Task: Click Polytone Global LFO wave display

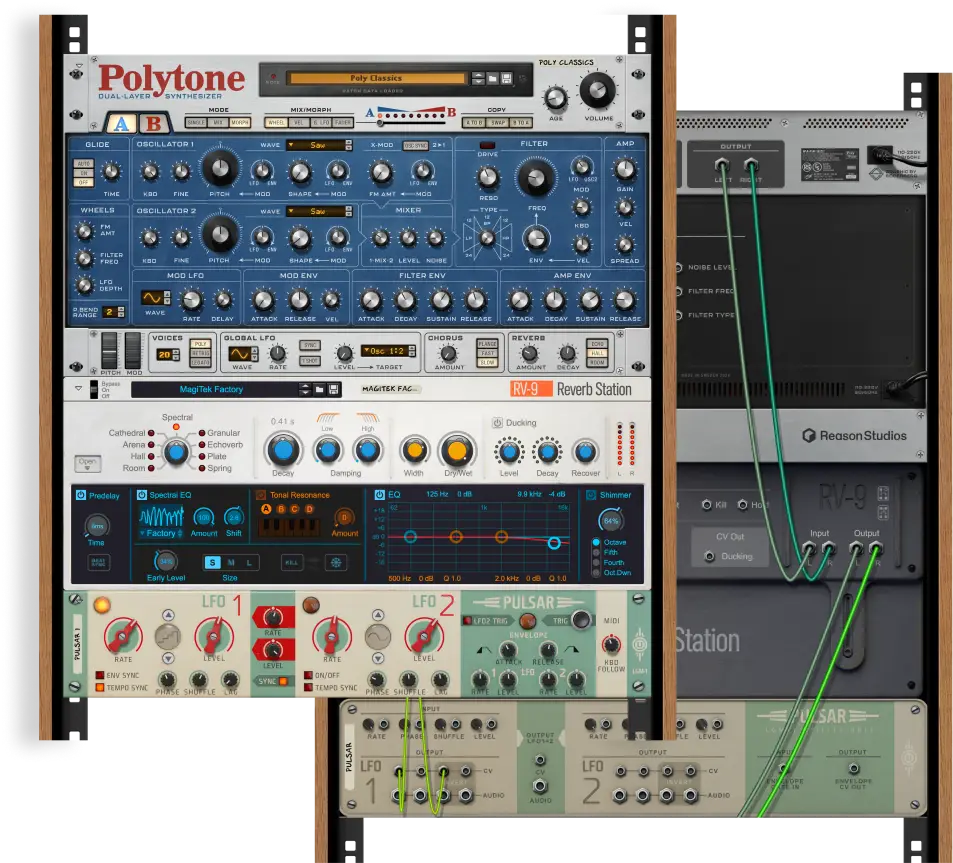Action: tap(239, 354)
